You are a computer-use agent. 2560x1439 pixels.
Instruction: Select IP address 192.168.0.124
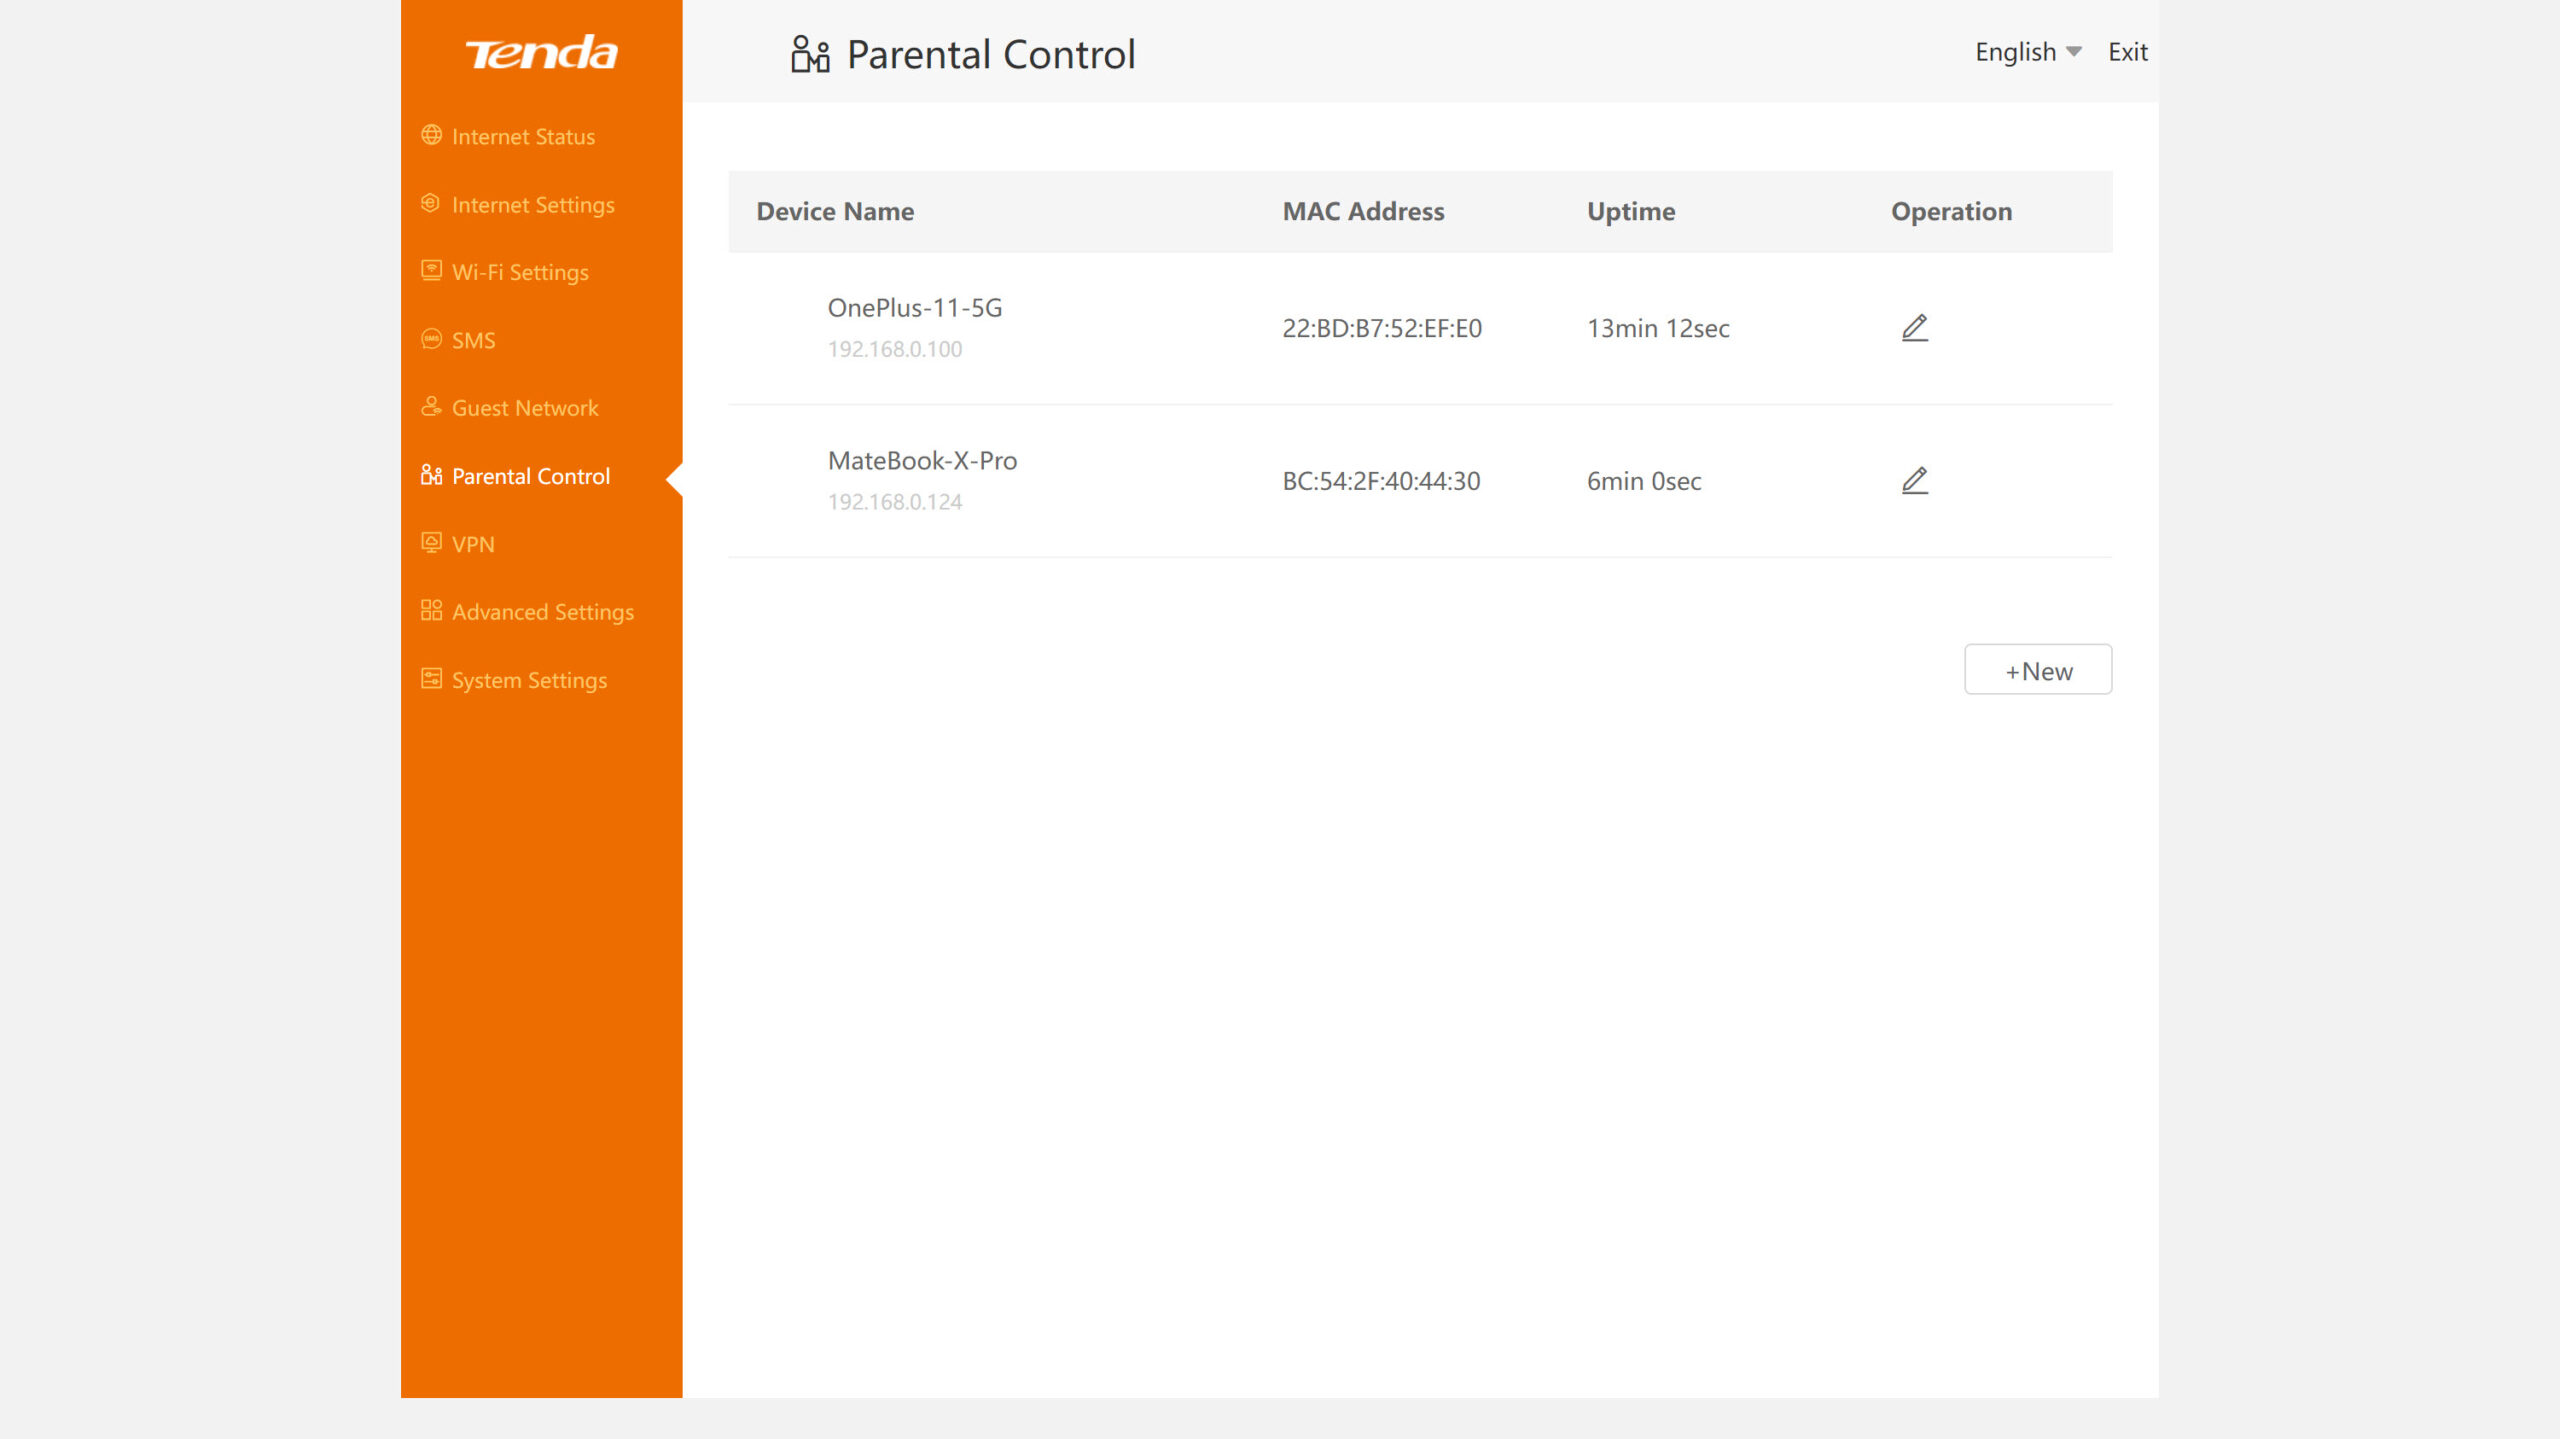(895, 502)
